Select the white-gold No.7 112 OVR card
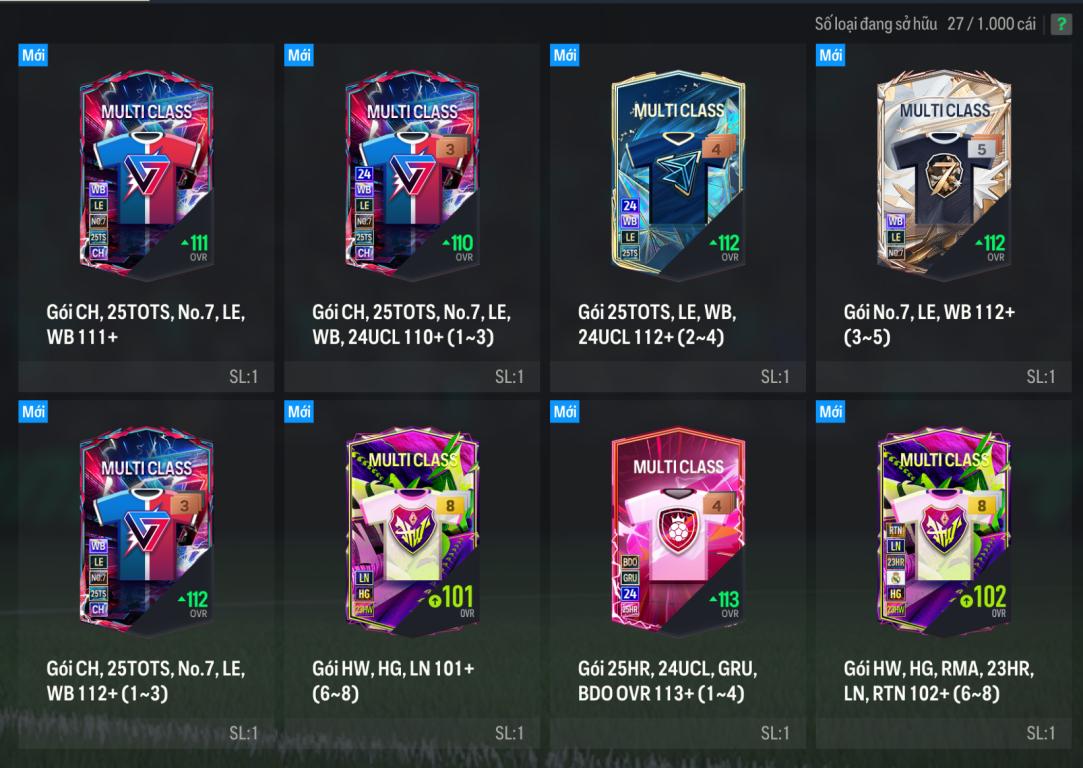The width and height of the screenshot is (1083, 768). tap(944, 175)
